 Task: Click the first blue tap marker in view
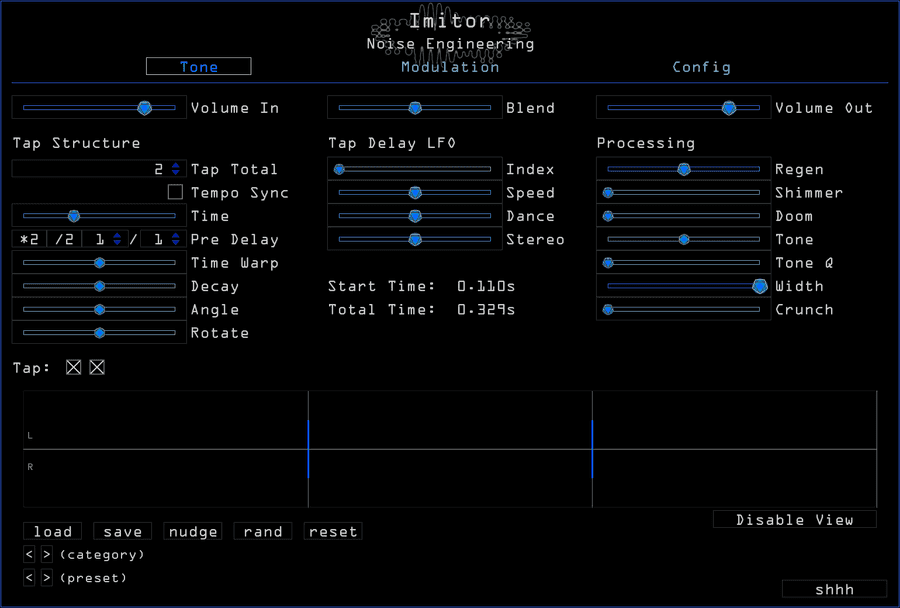click(308, 449)
